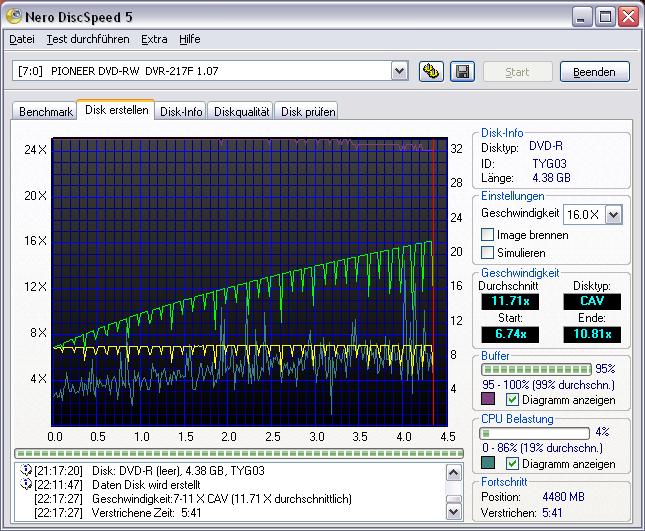
Task: Enable the Image brennen checkbox
Action: click(x=487, y=234)
